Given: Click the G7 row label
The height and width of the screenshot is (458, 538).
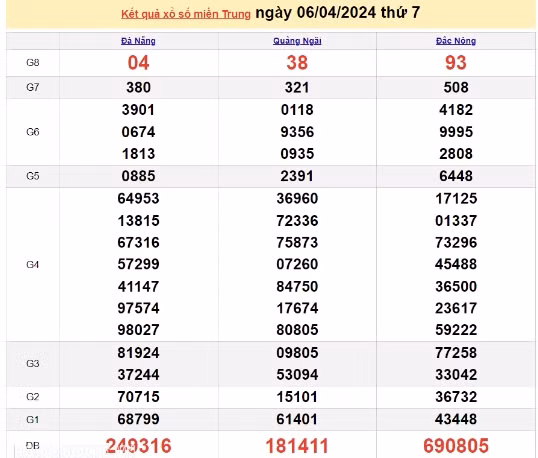Looking at the screenshot, I should pos(33,87).
